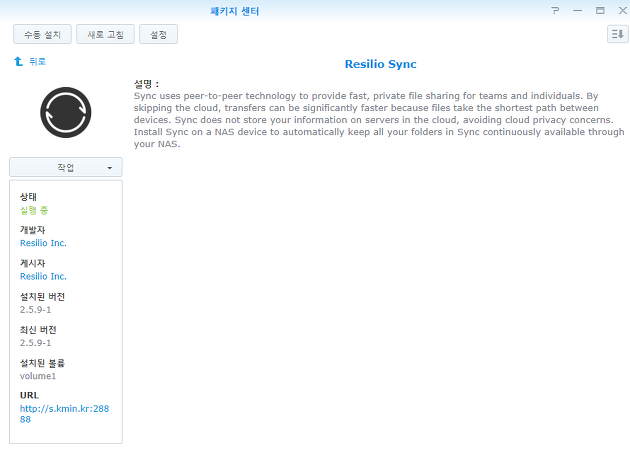Click the 실행 중 running status text
This screenshot has height=450, width=630.
point(34,210)
